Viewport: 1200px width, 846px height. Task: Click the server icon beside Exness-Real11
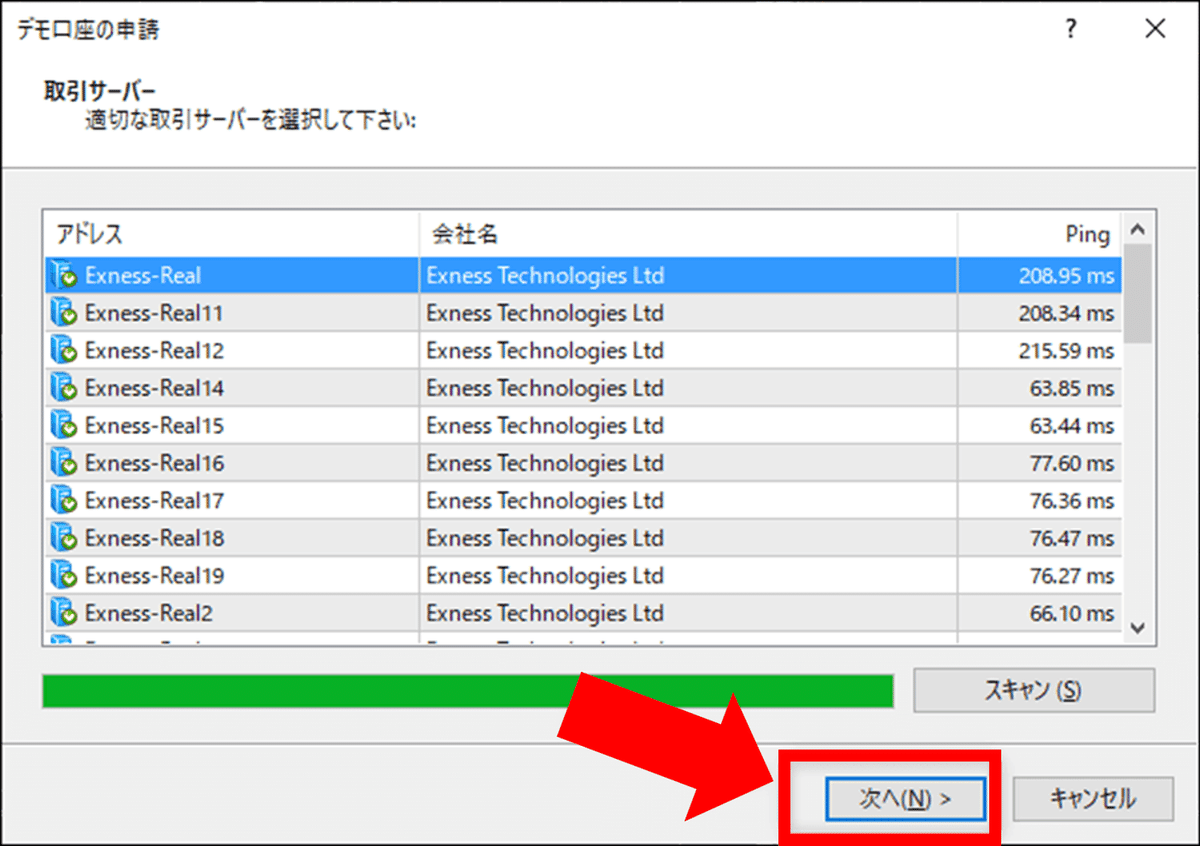64,314
